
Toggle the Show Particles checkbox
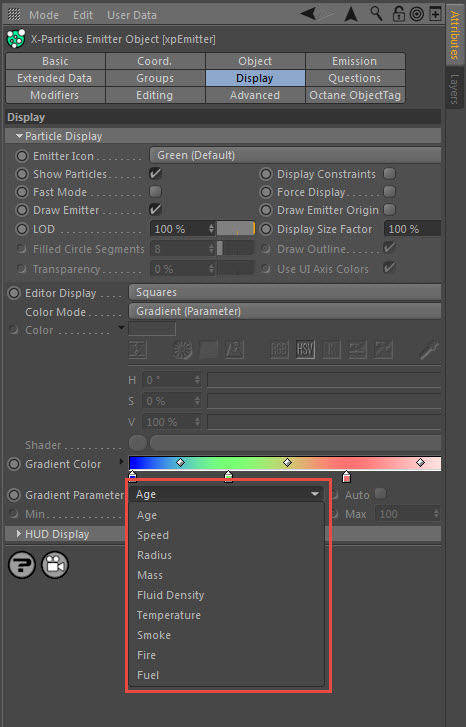[155, 174]
